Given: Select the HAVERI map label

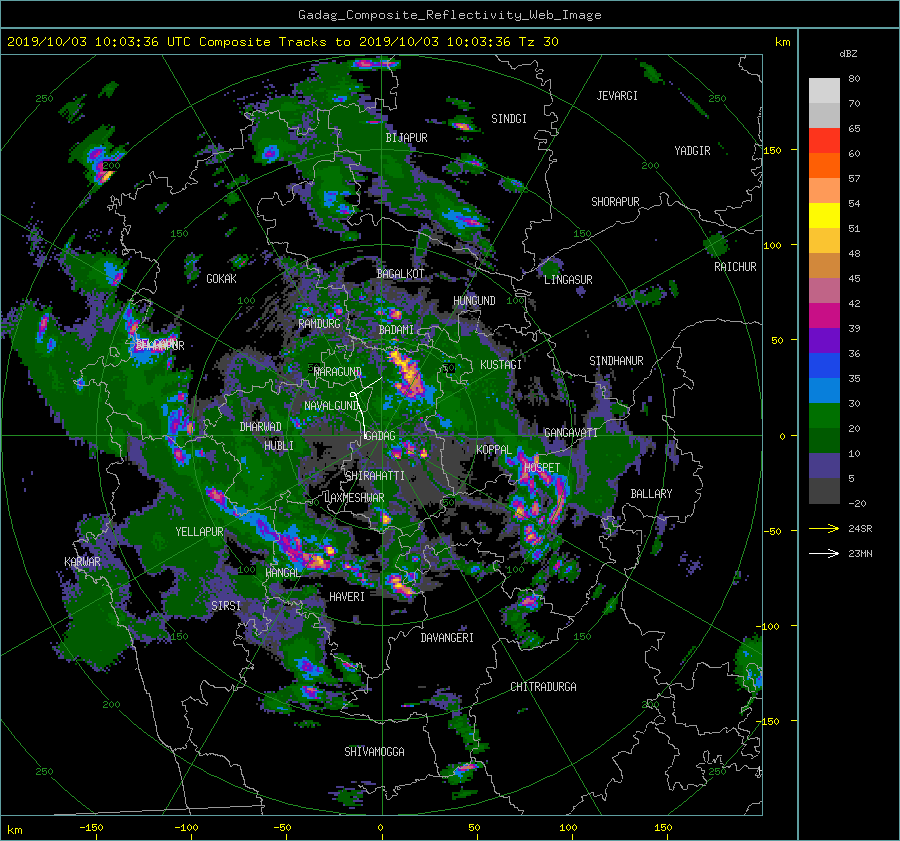Looking at the screenshot, I should pos(347,597).
